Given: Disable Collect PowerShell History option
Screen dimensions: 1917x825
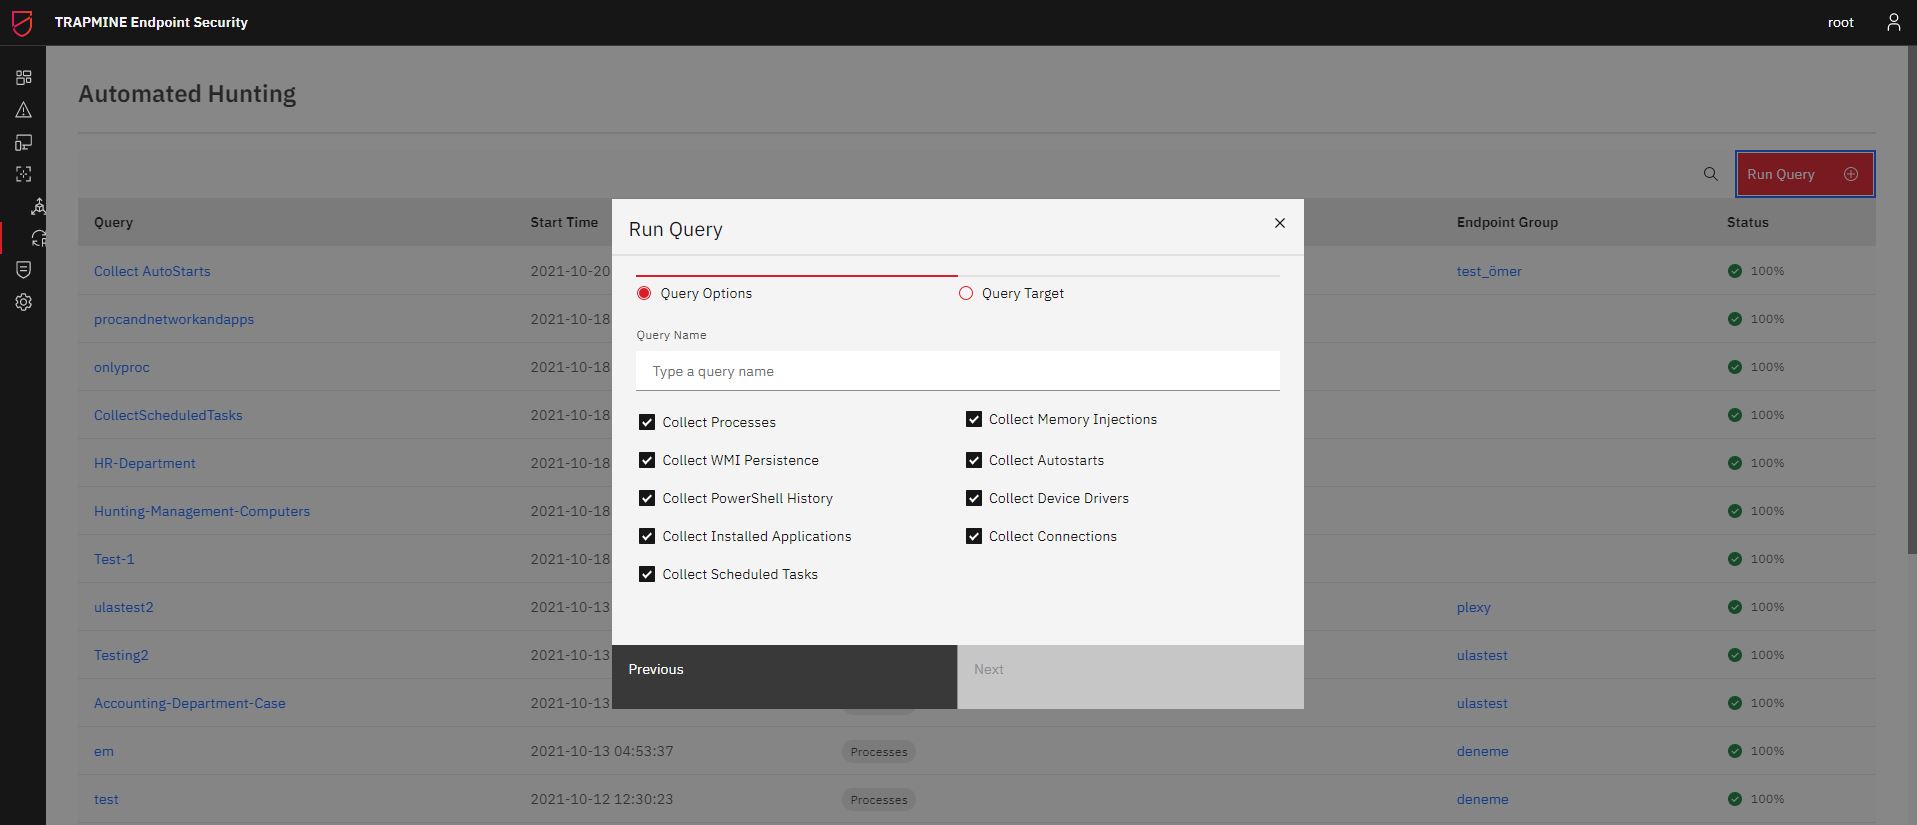Looking at the screenshot, I should tap(647, 498).
